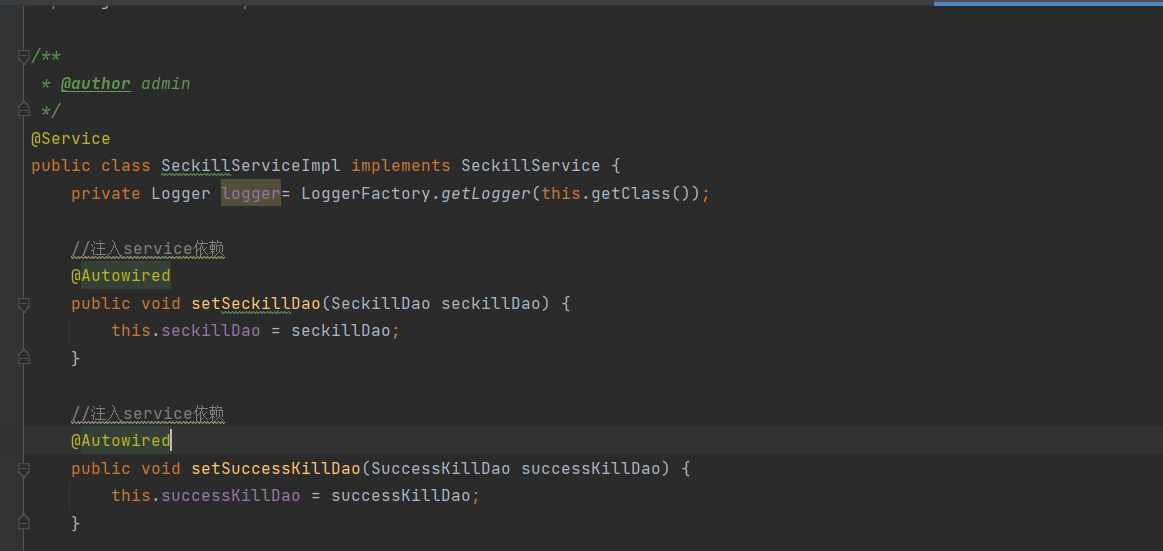Click the this.seckillDao field reference
The width and height of the screenshot is (1163, 551).
(210, 330)
